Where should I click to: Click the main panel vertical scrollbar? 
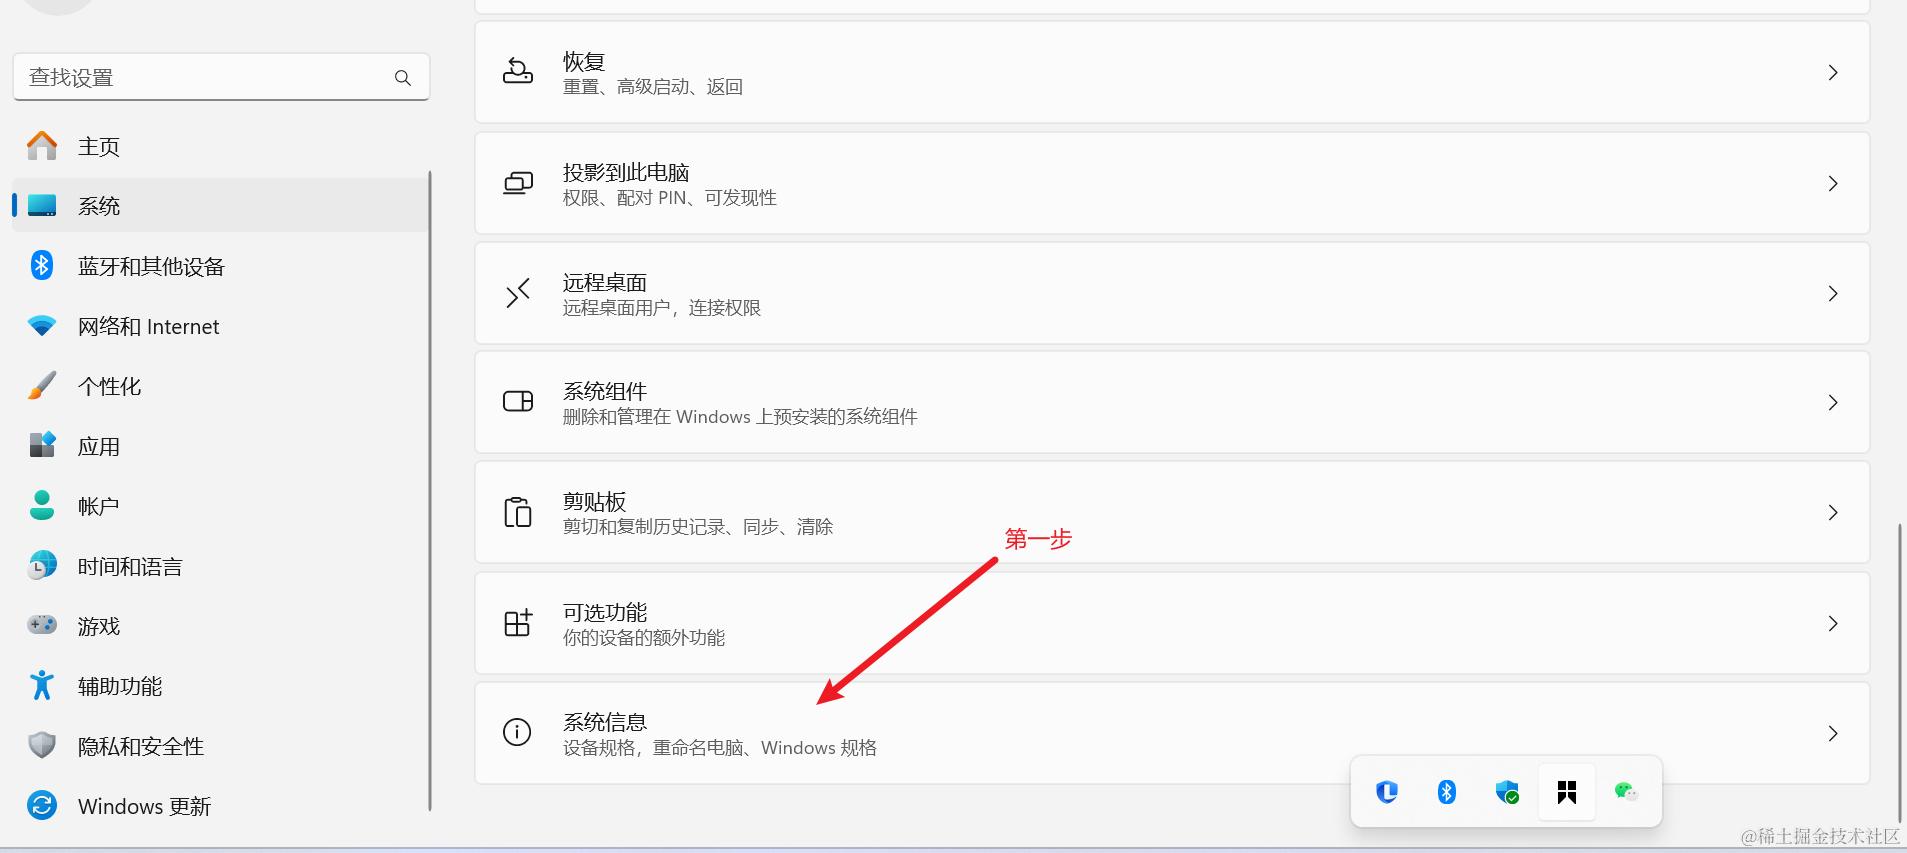click(1899, 672)
